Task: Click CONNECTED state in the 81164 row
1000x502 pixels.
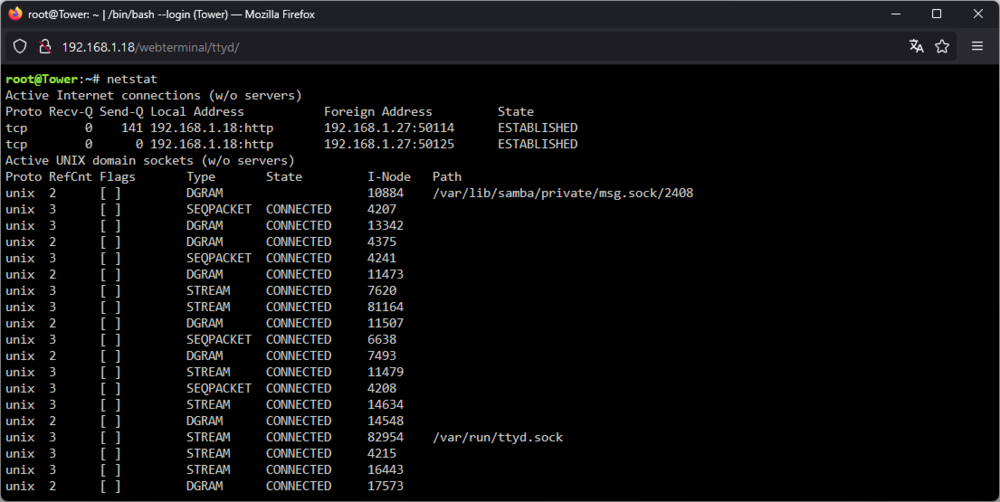Action: tap(298, 307)
